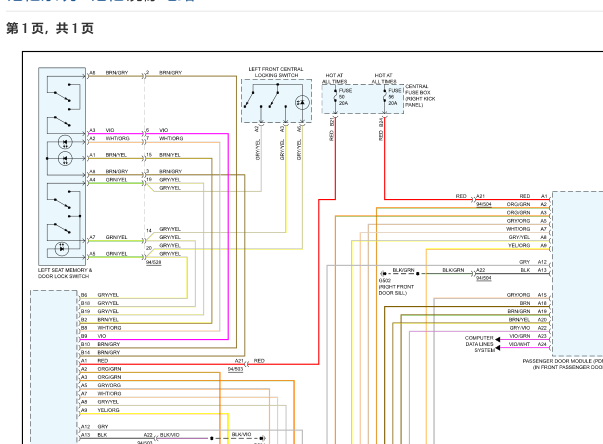Viewport: 603px width, 444px height.
Task: Click the A9 YEL/ORG row on the lower-left module
Action: [x=100, y=410]
